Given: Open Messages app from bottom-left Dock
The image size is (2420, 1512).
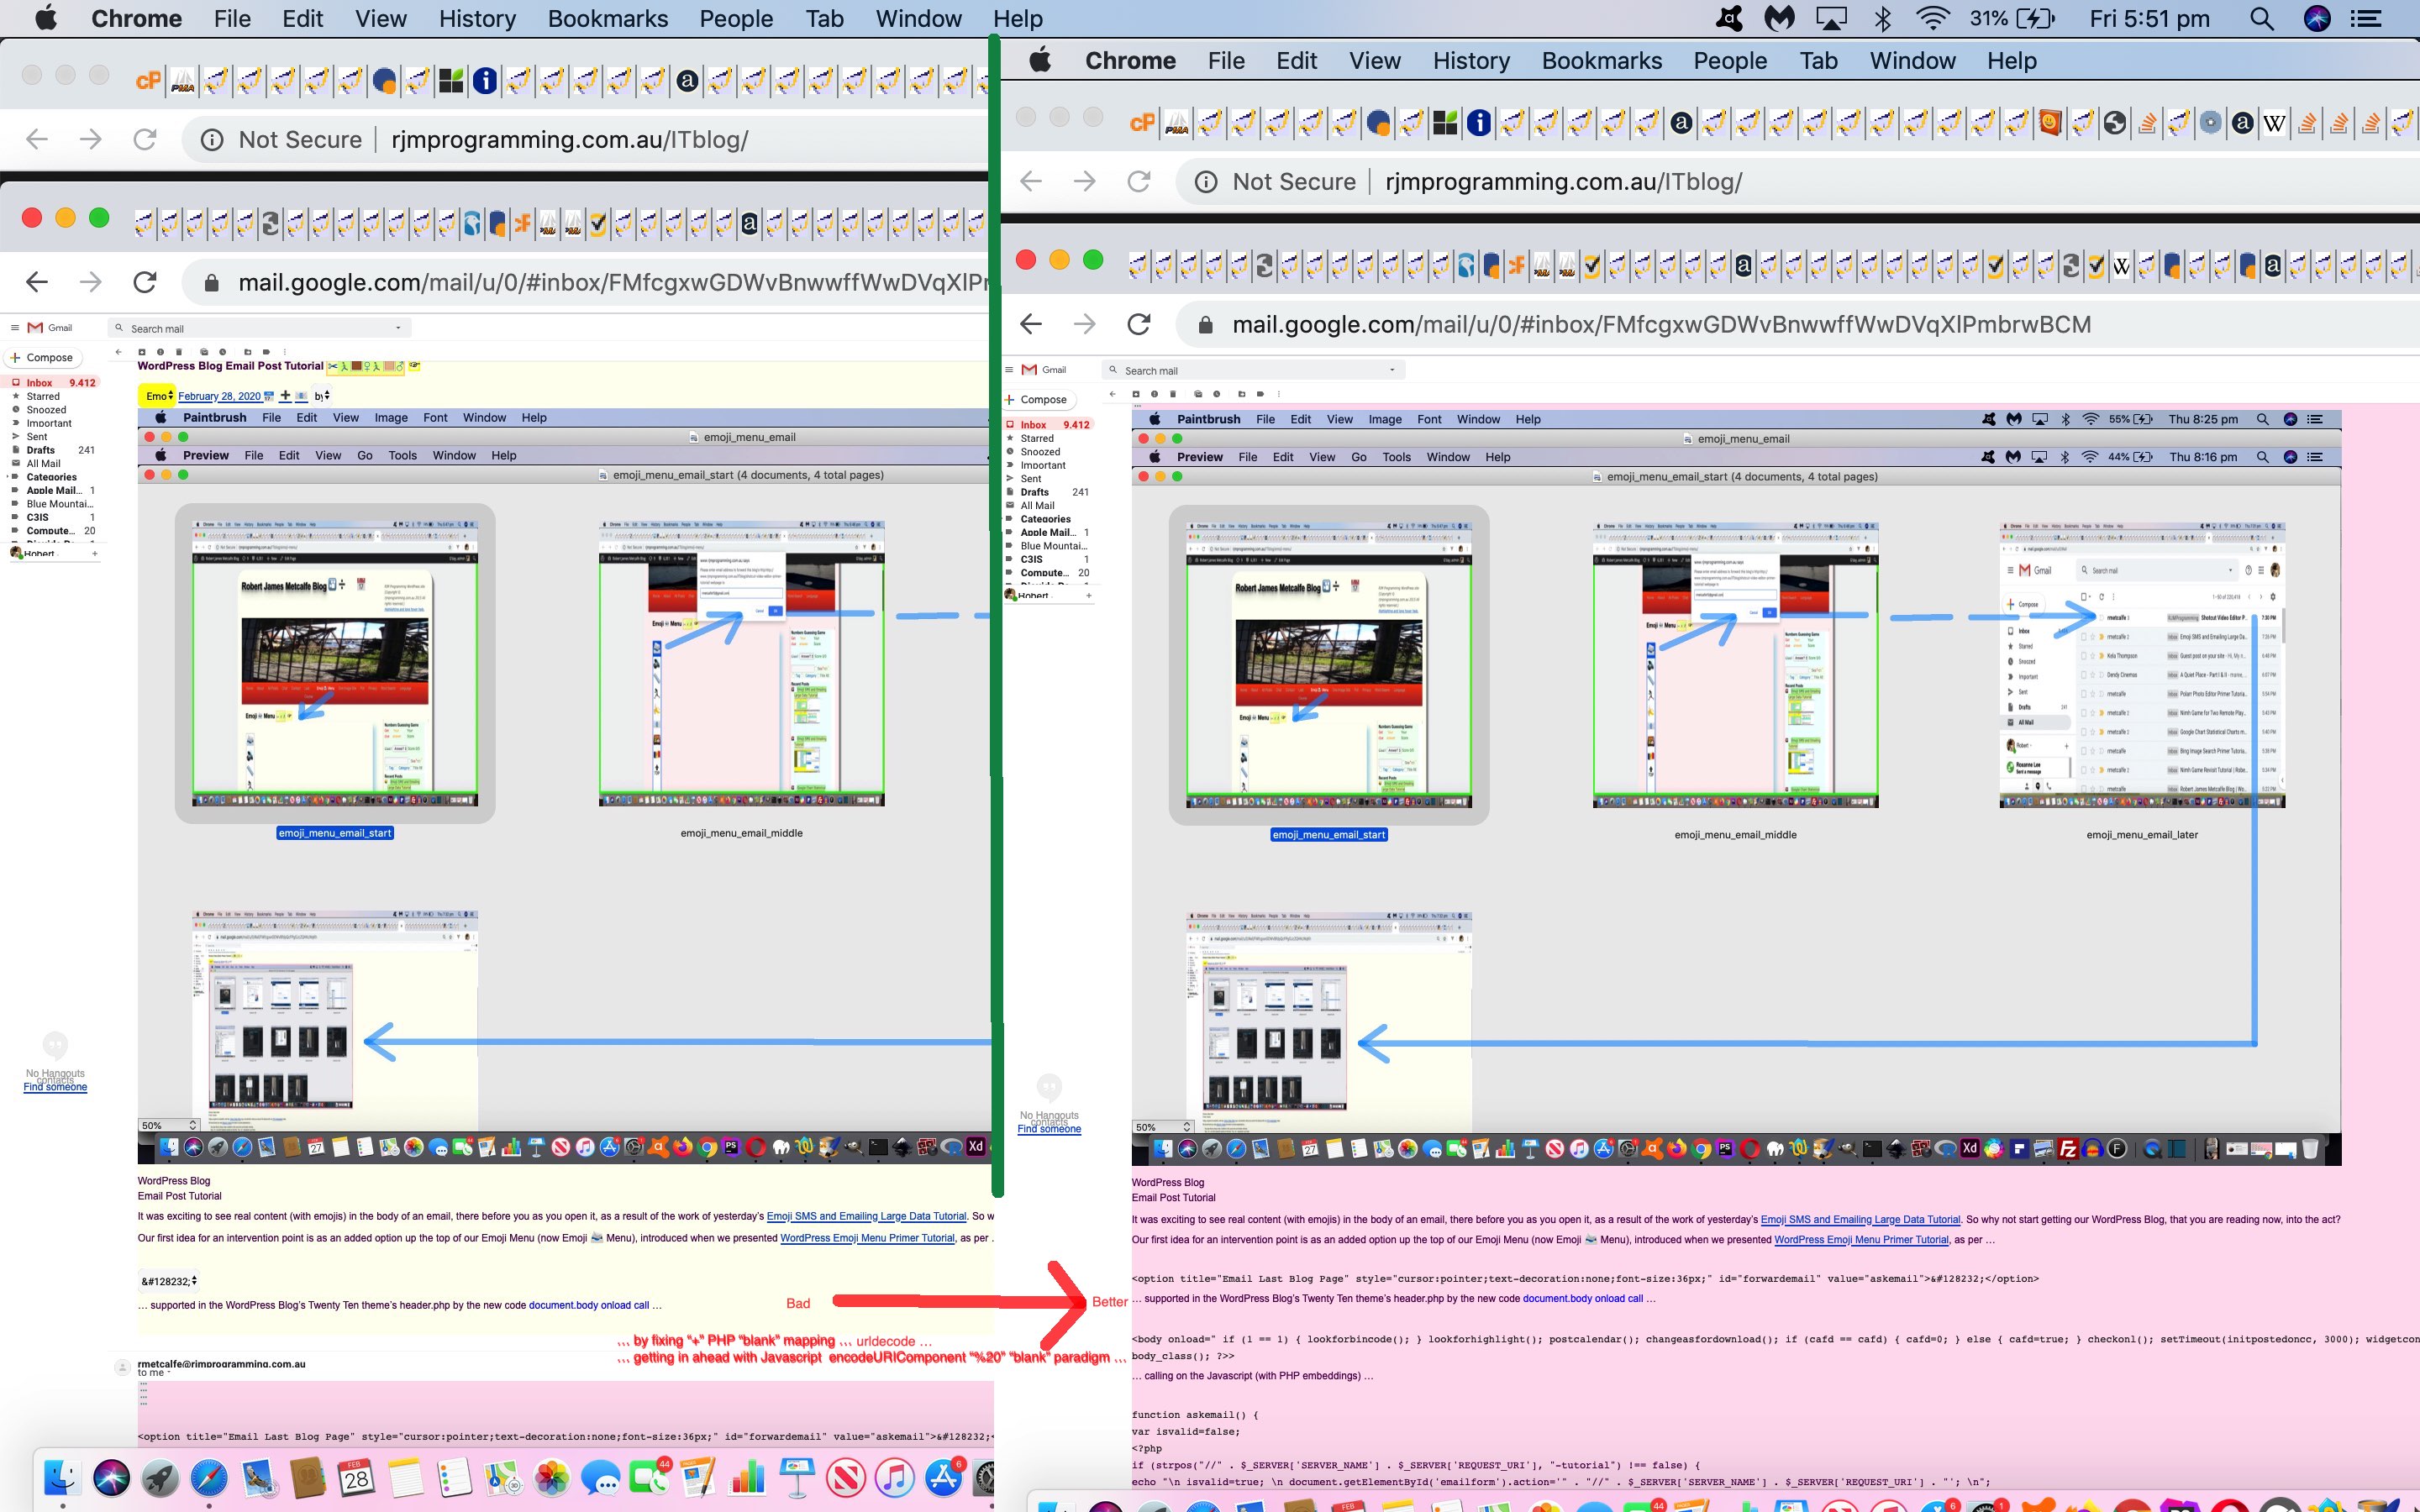Looking at the screenshot, I should coord(601,1477).
